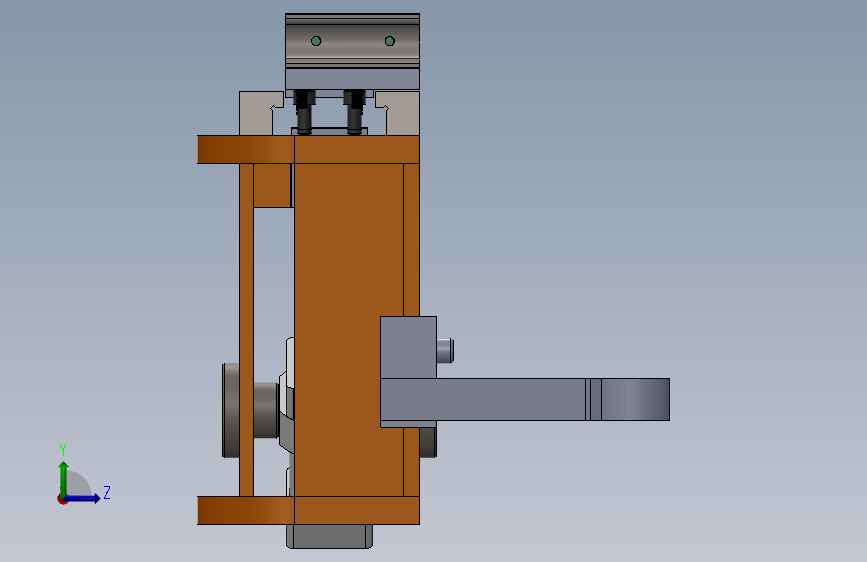Select the small pin beside the grey square block
Screen dimensions: 867x562
445,351
